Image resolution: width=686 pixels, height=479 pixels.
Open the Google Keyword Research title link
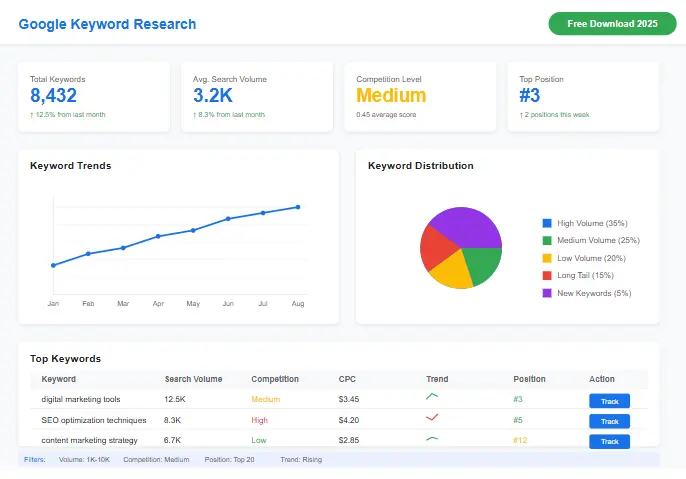(x=107, y=24)
